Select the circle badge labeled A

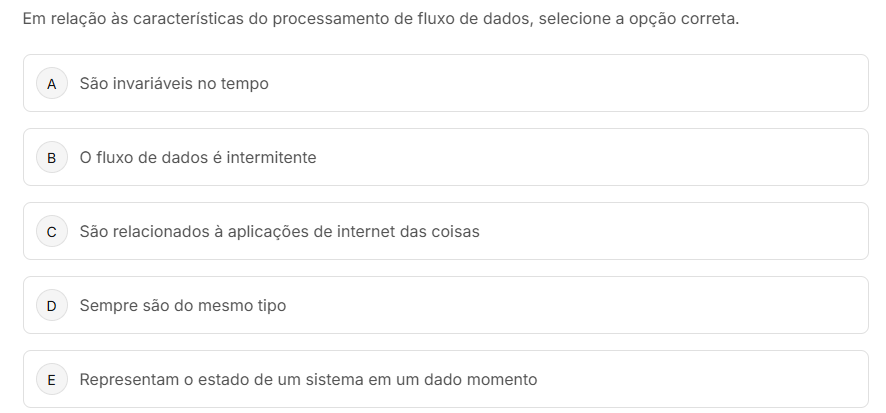pos(51,84)
